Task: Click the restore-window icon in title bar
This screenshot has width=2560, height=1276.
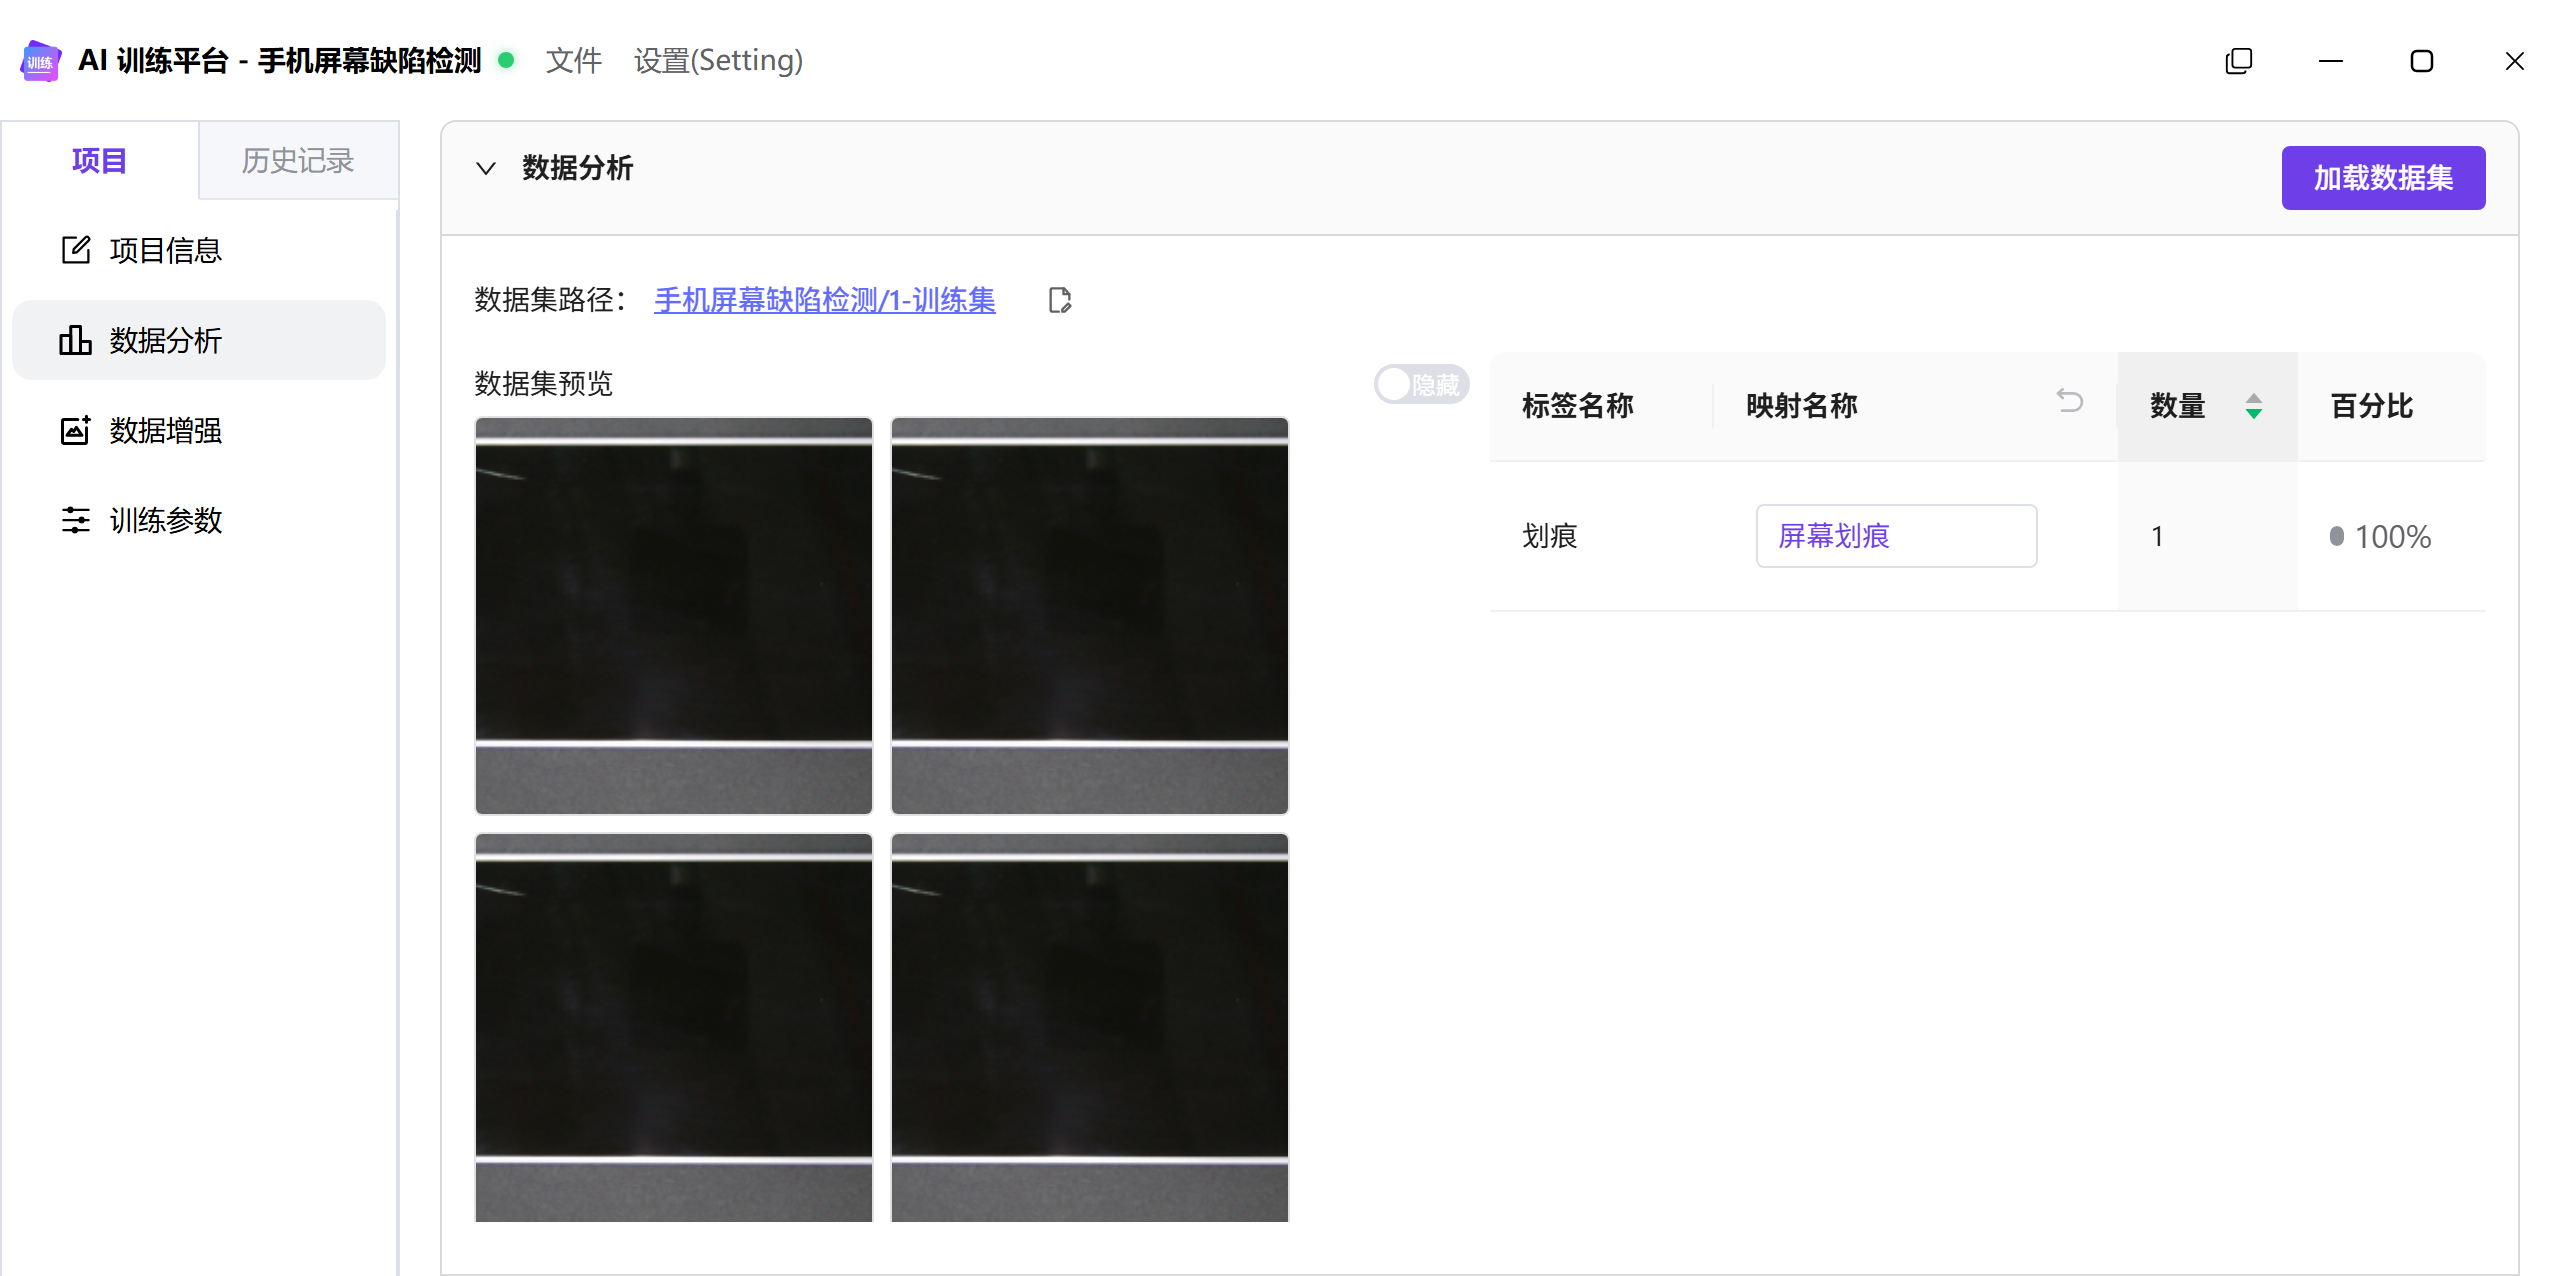Action: pos(2239,61)
